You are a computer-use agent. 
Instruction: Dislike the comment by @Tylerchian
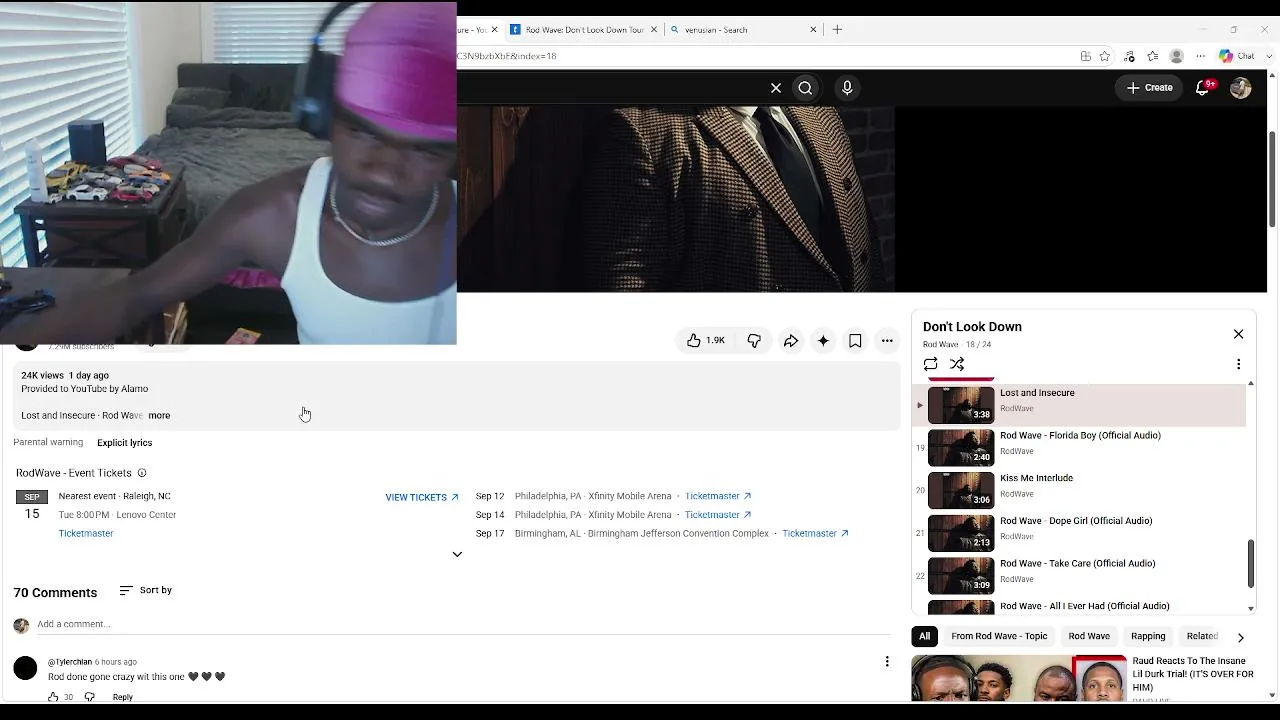tap(89, 697)
